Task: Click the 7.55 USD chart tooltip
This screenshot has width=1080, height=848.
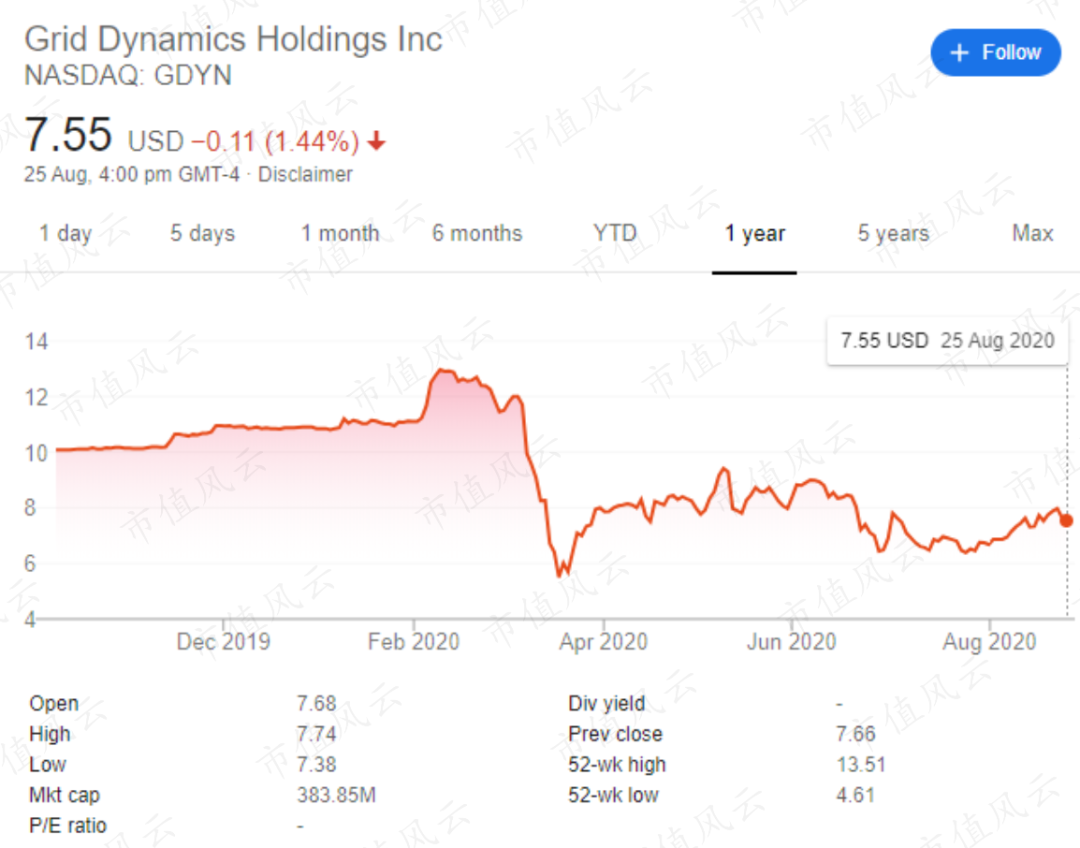Action: (946, 340)
